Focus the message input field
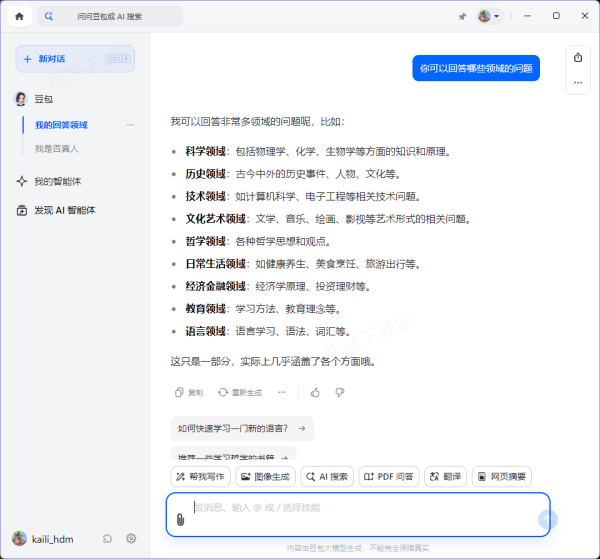This screenshot has height=559, width=600. tap(358, 515)
